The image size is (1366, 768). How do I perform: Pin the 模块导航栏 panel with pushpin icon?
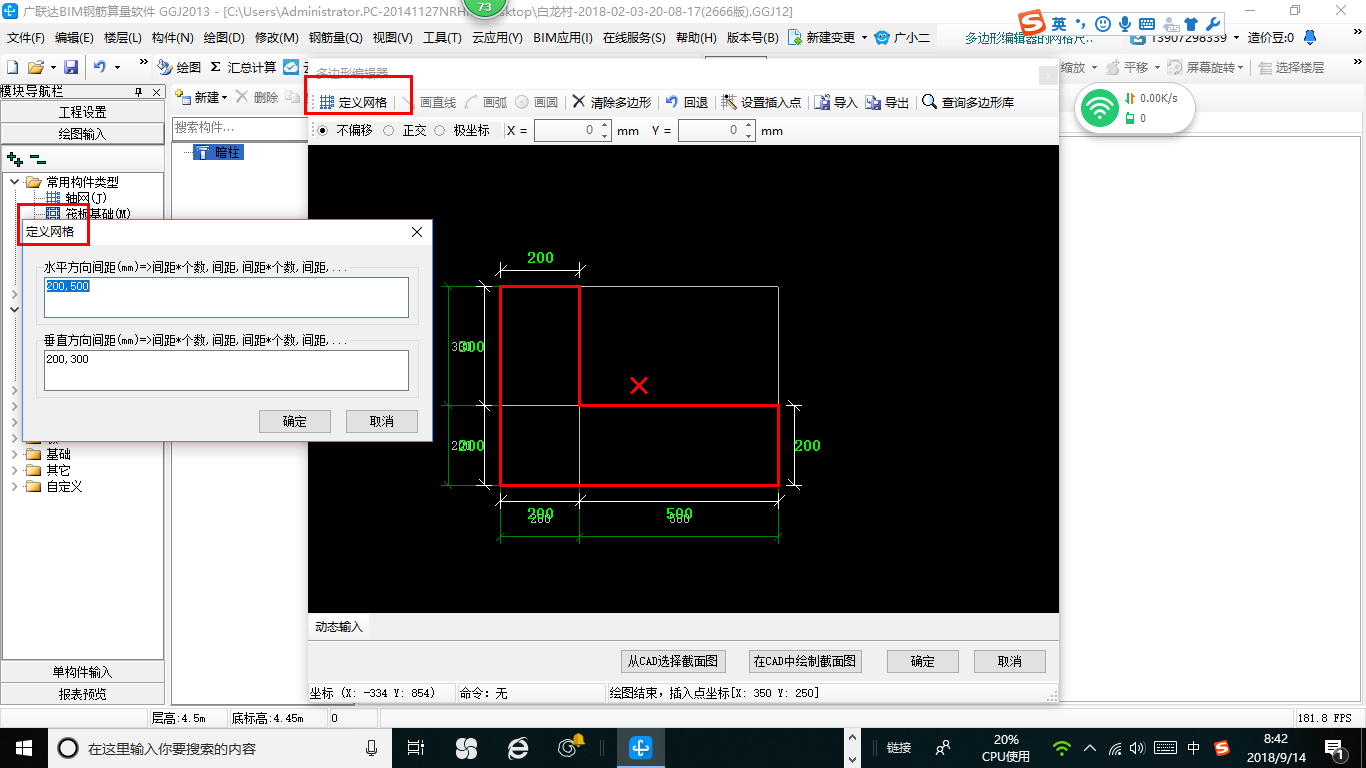coord(138,91)
